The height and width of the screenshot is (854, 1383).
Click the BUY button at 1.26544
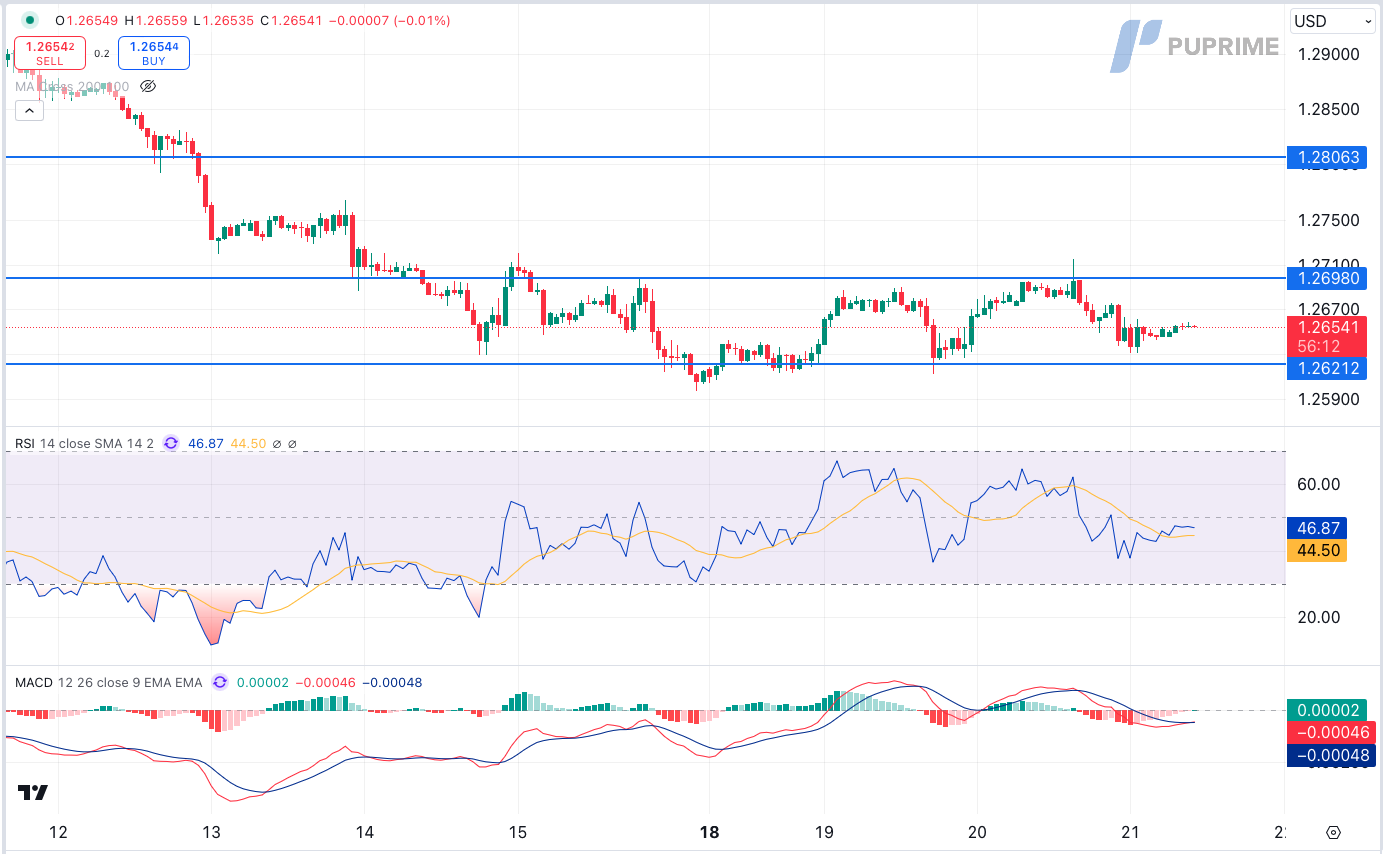[x=153, y=53]
